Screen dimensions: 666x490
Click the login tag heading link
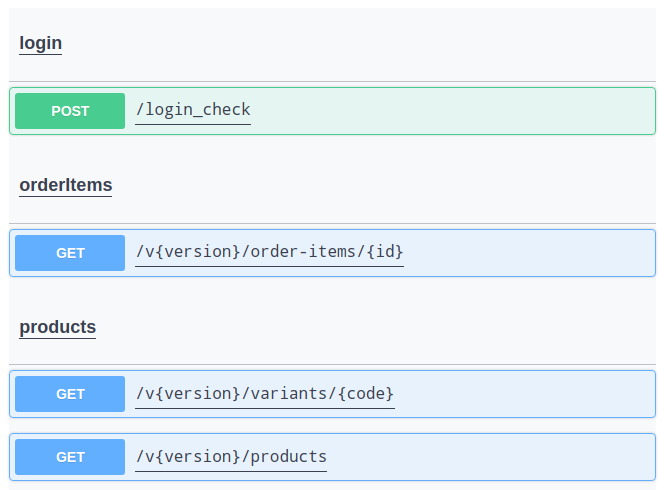tap(41, 43)
